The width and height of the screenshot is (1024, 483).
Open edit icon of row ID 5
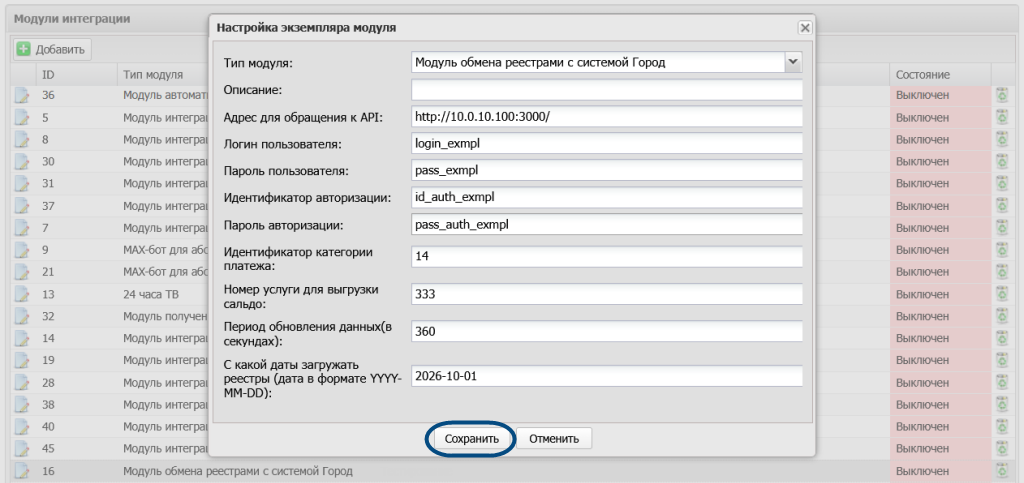[x=23, y=118]
